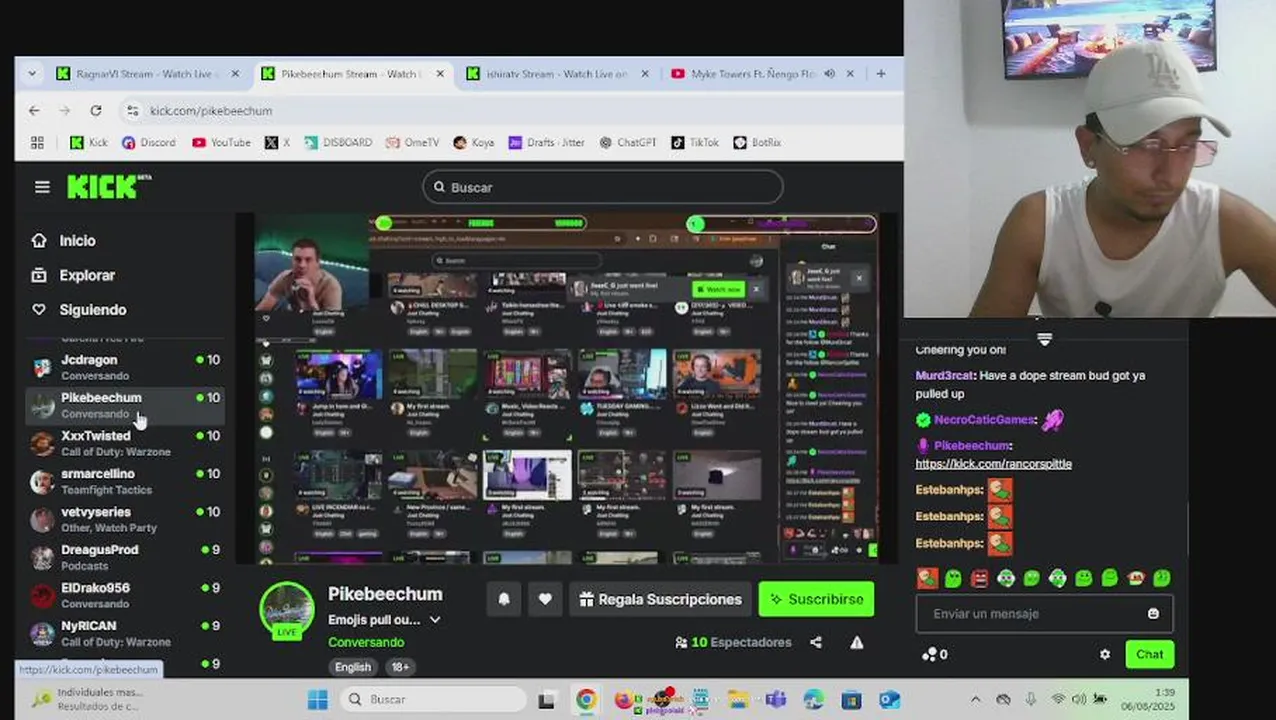
Task: Close the ishiratv Stream tab
Action: tap(645, 74)
